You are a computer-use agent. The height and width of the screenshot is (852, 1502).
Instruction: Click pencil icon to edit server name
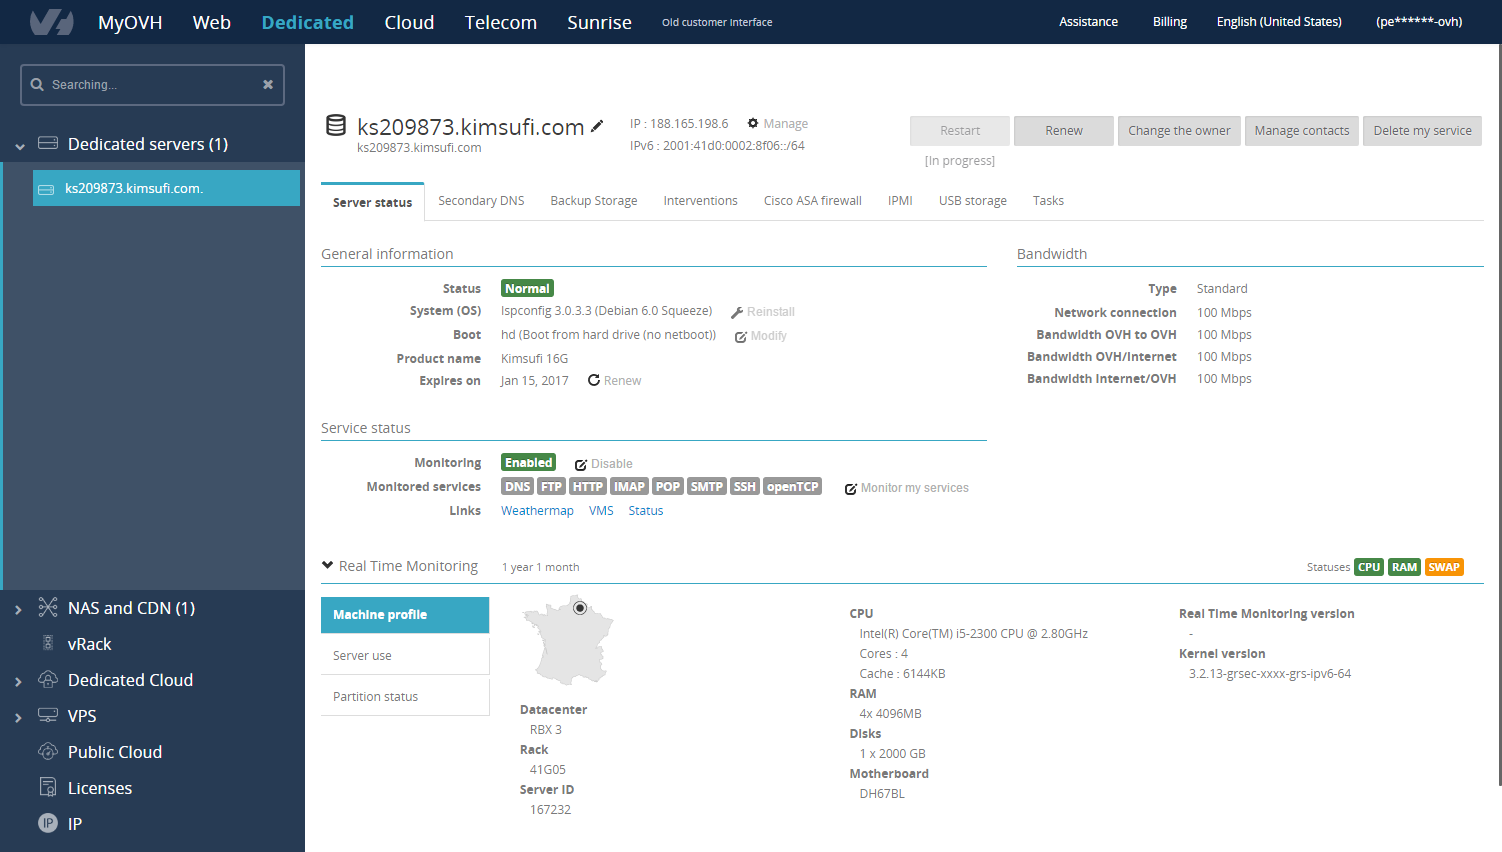coord(597,126)
